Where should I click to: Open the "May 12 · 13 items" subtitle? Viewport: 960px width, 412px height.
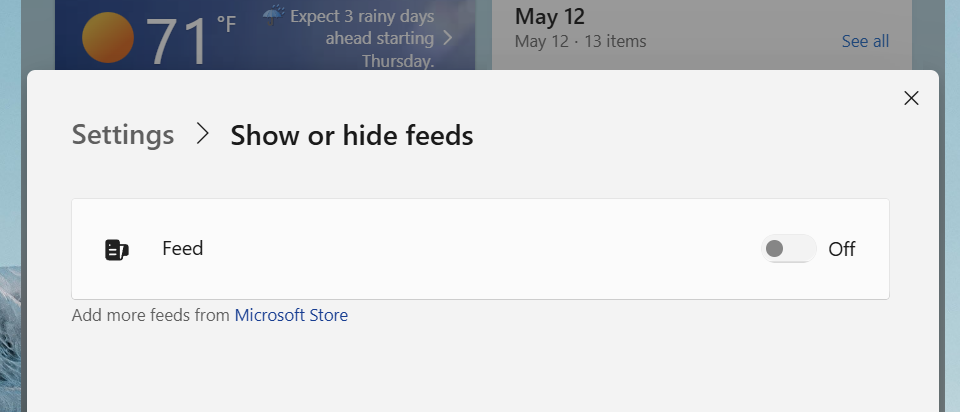580,41
